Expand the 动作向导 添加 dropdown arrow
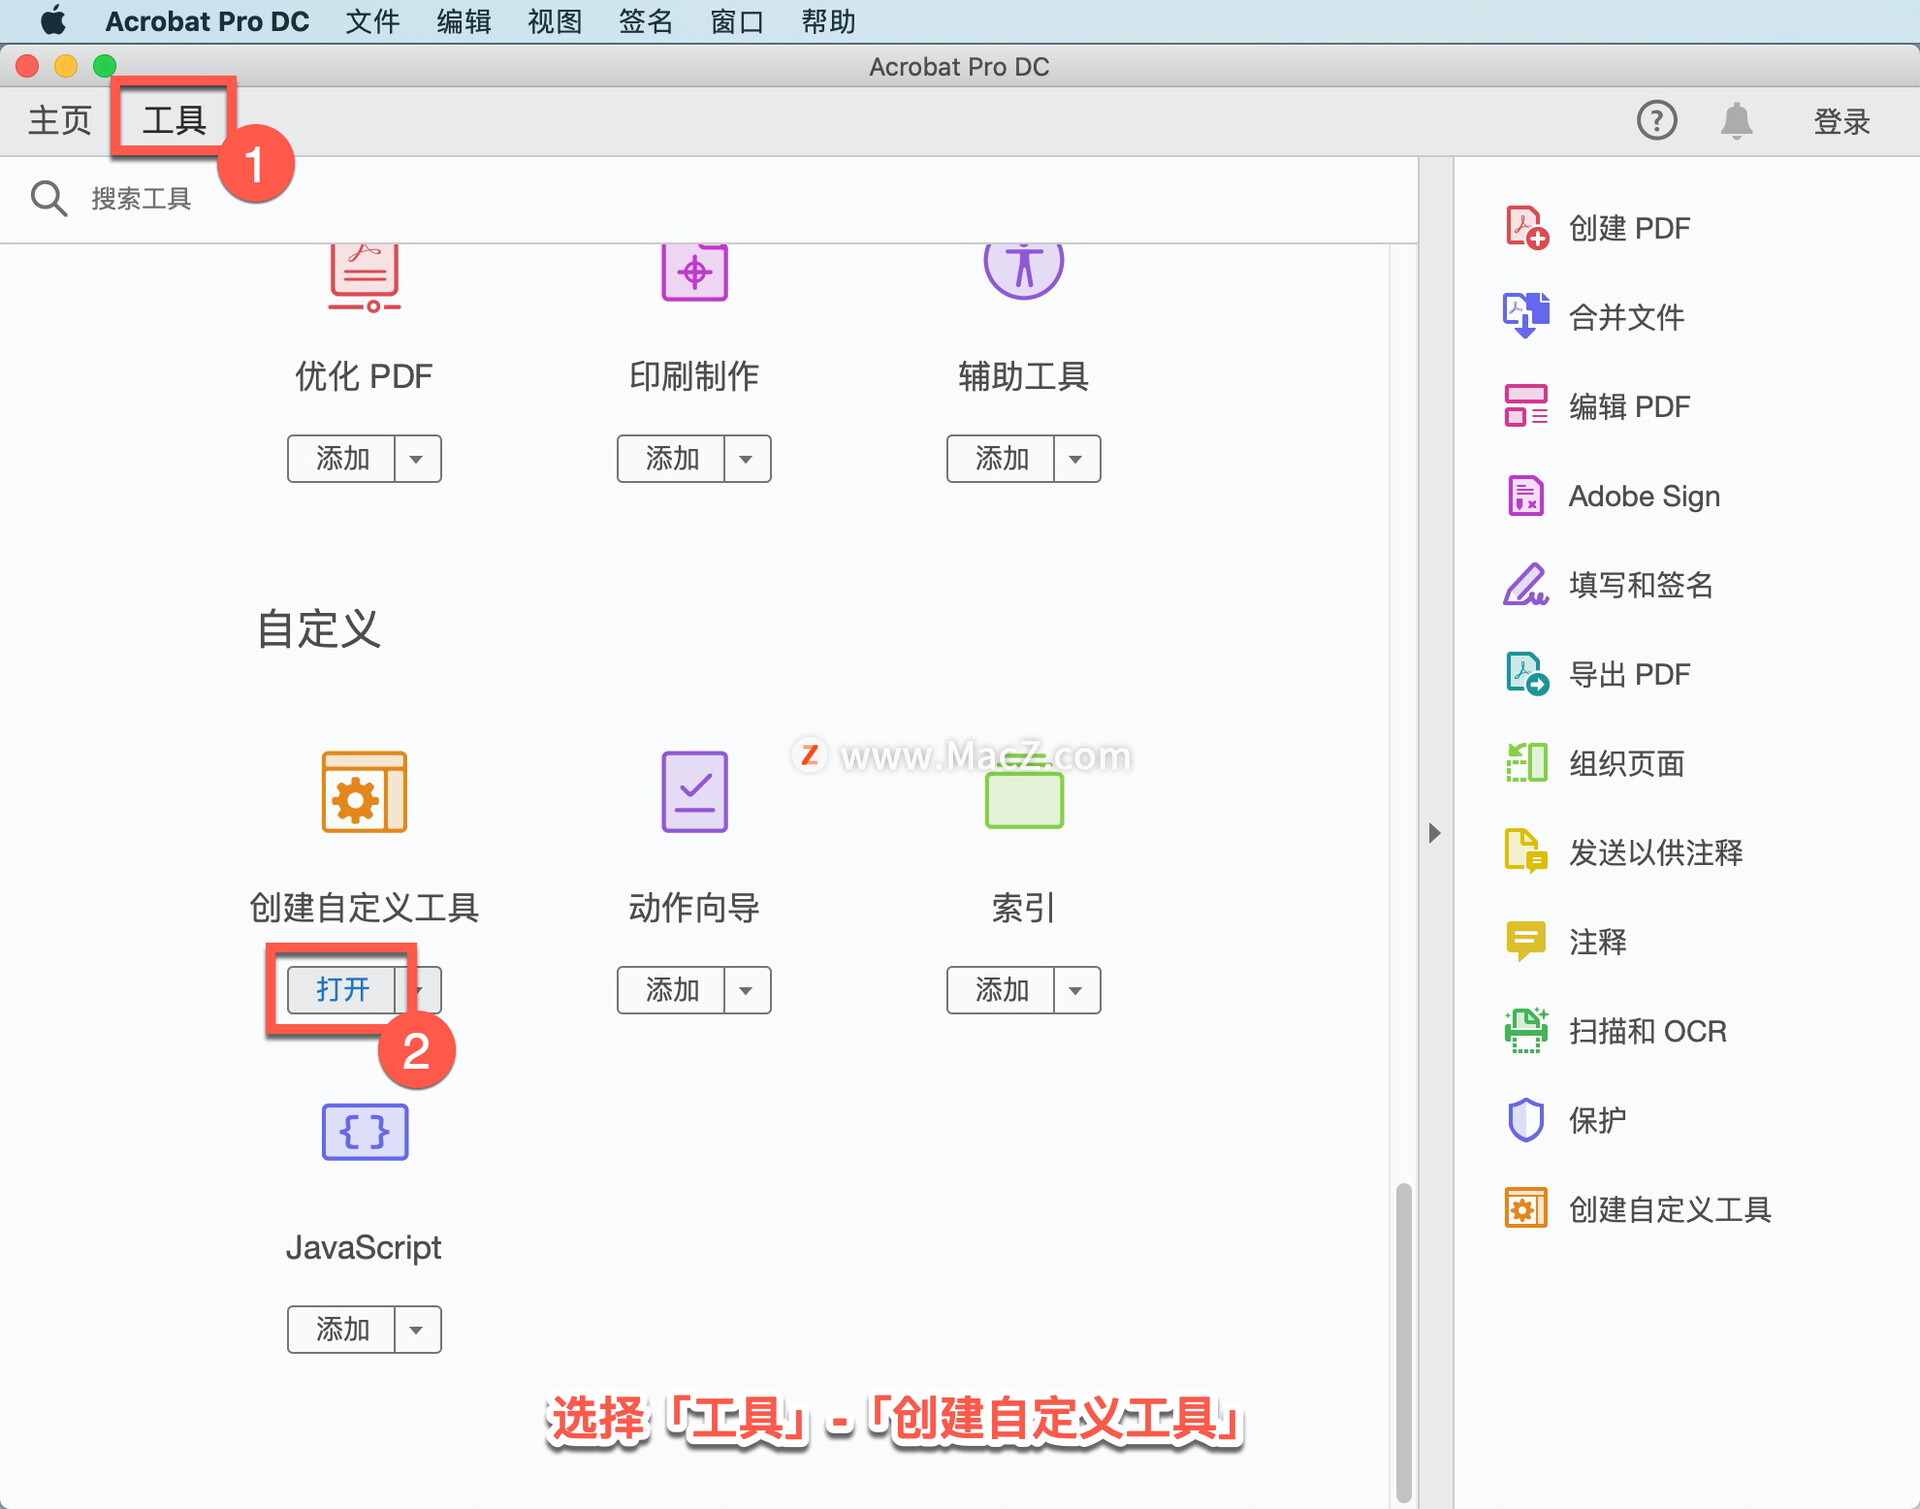The height and width of the screenshot is (1509, 1920). coord(746,990)
